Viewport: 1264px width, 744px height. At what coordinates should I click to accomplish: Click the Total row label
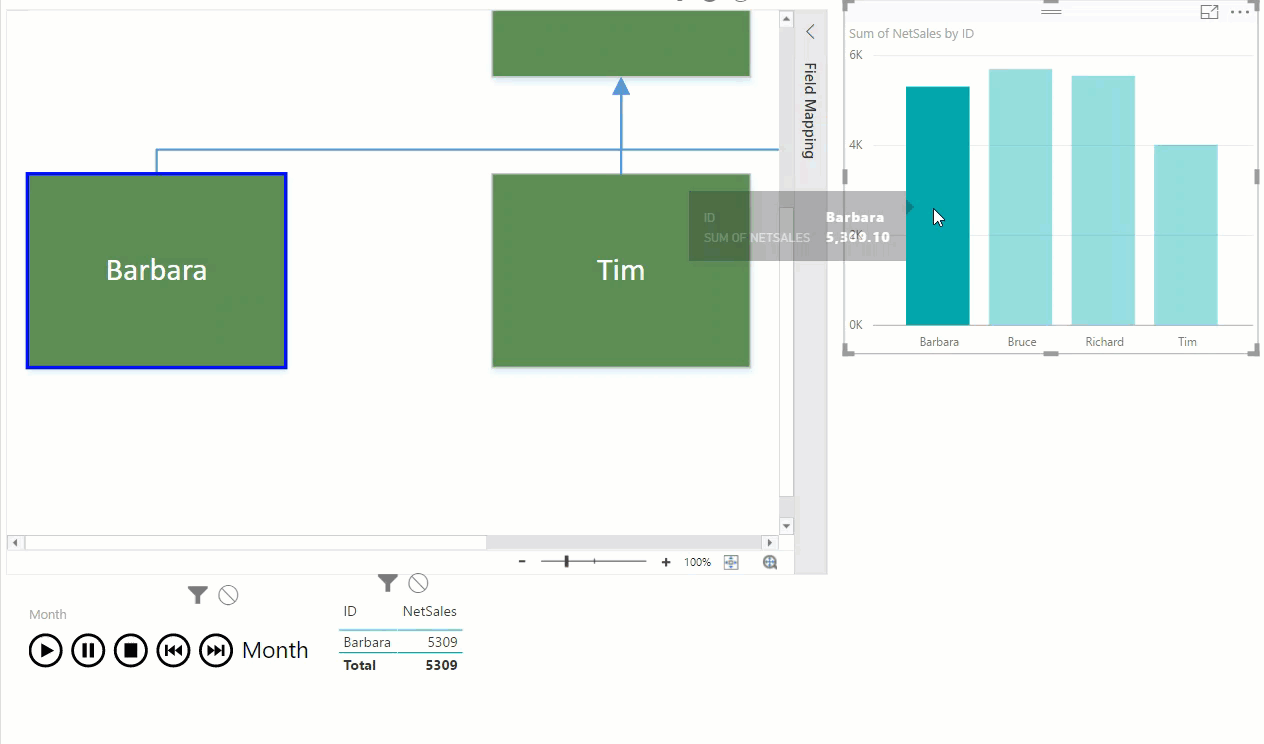360,665
